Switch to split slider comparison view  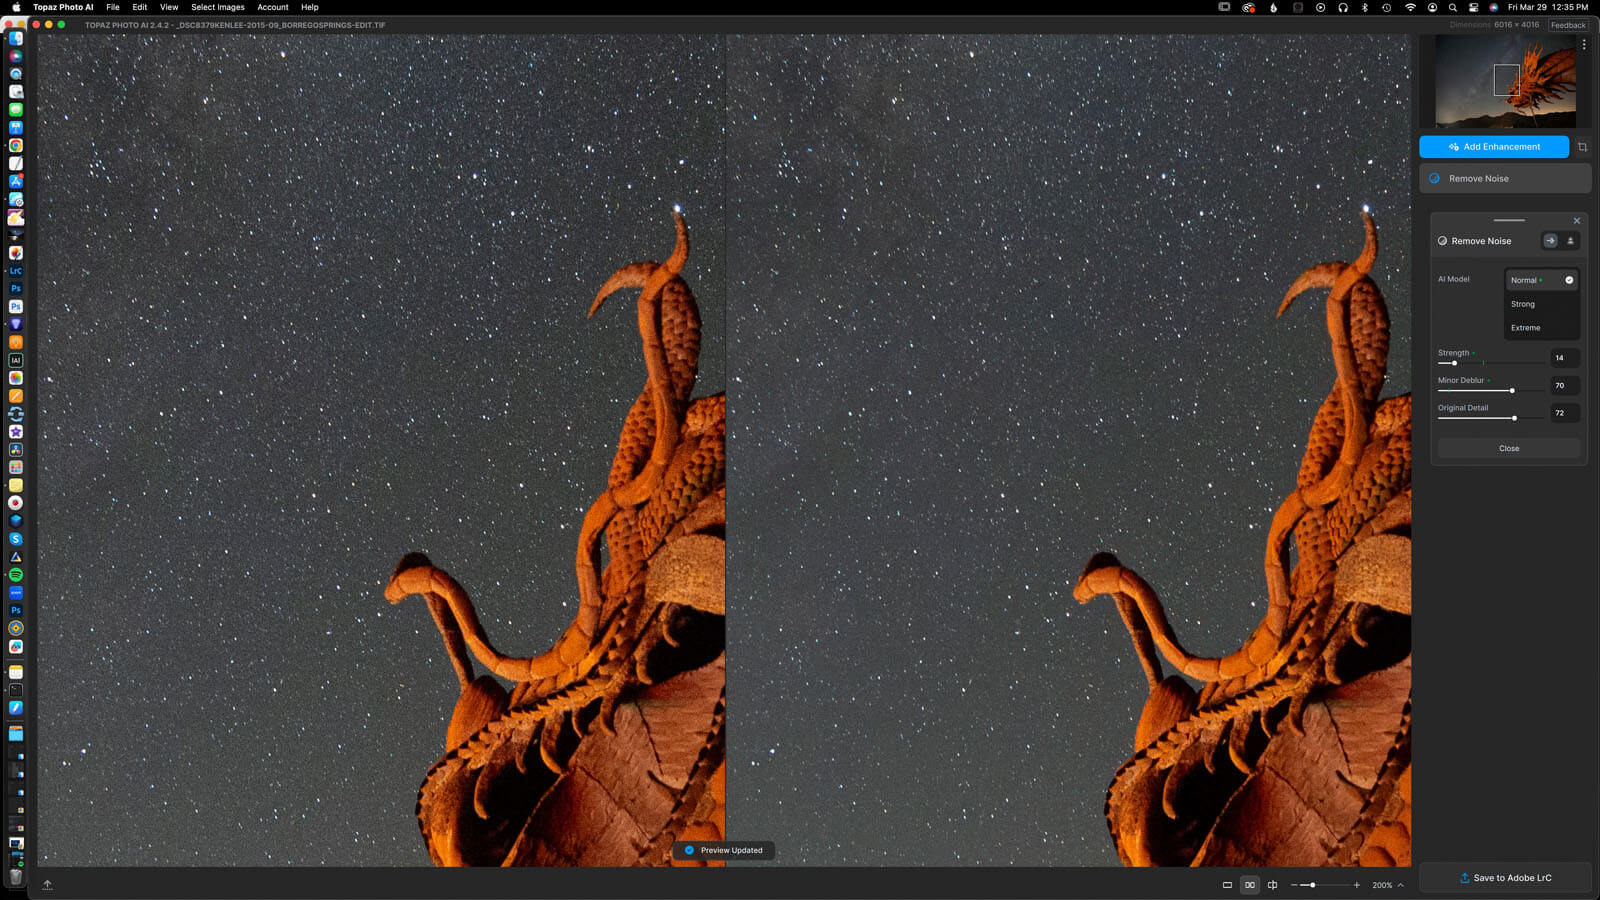tap(1272, 885)
